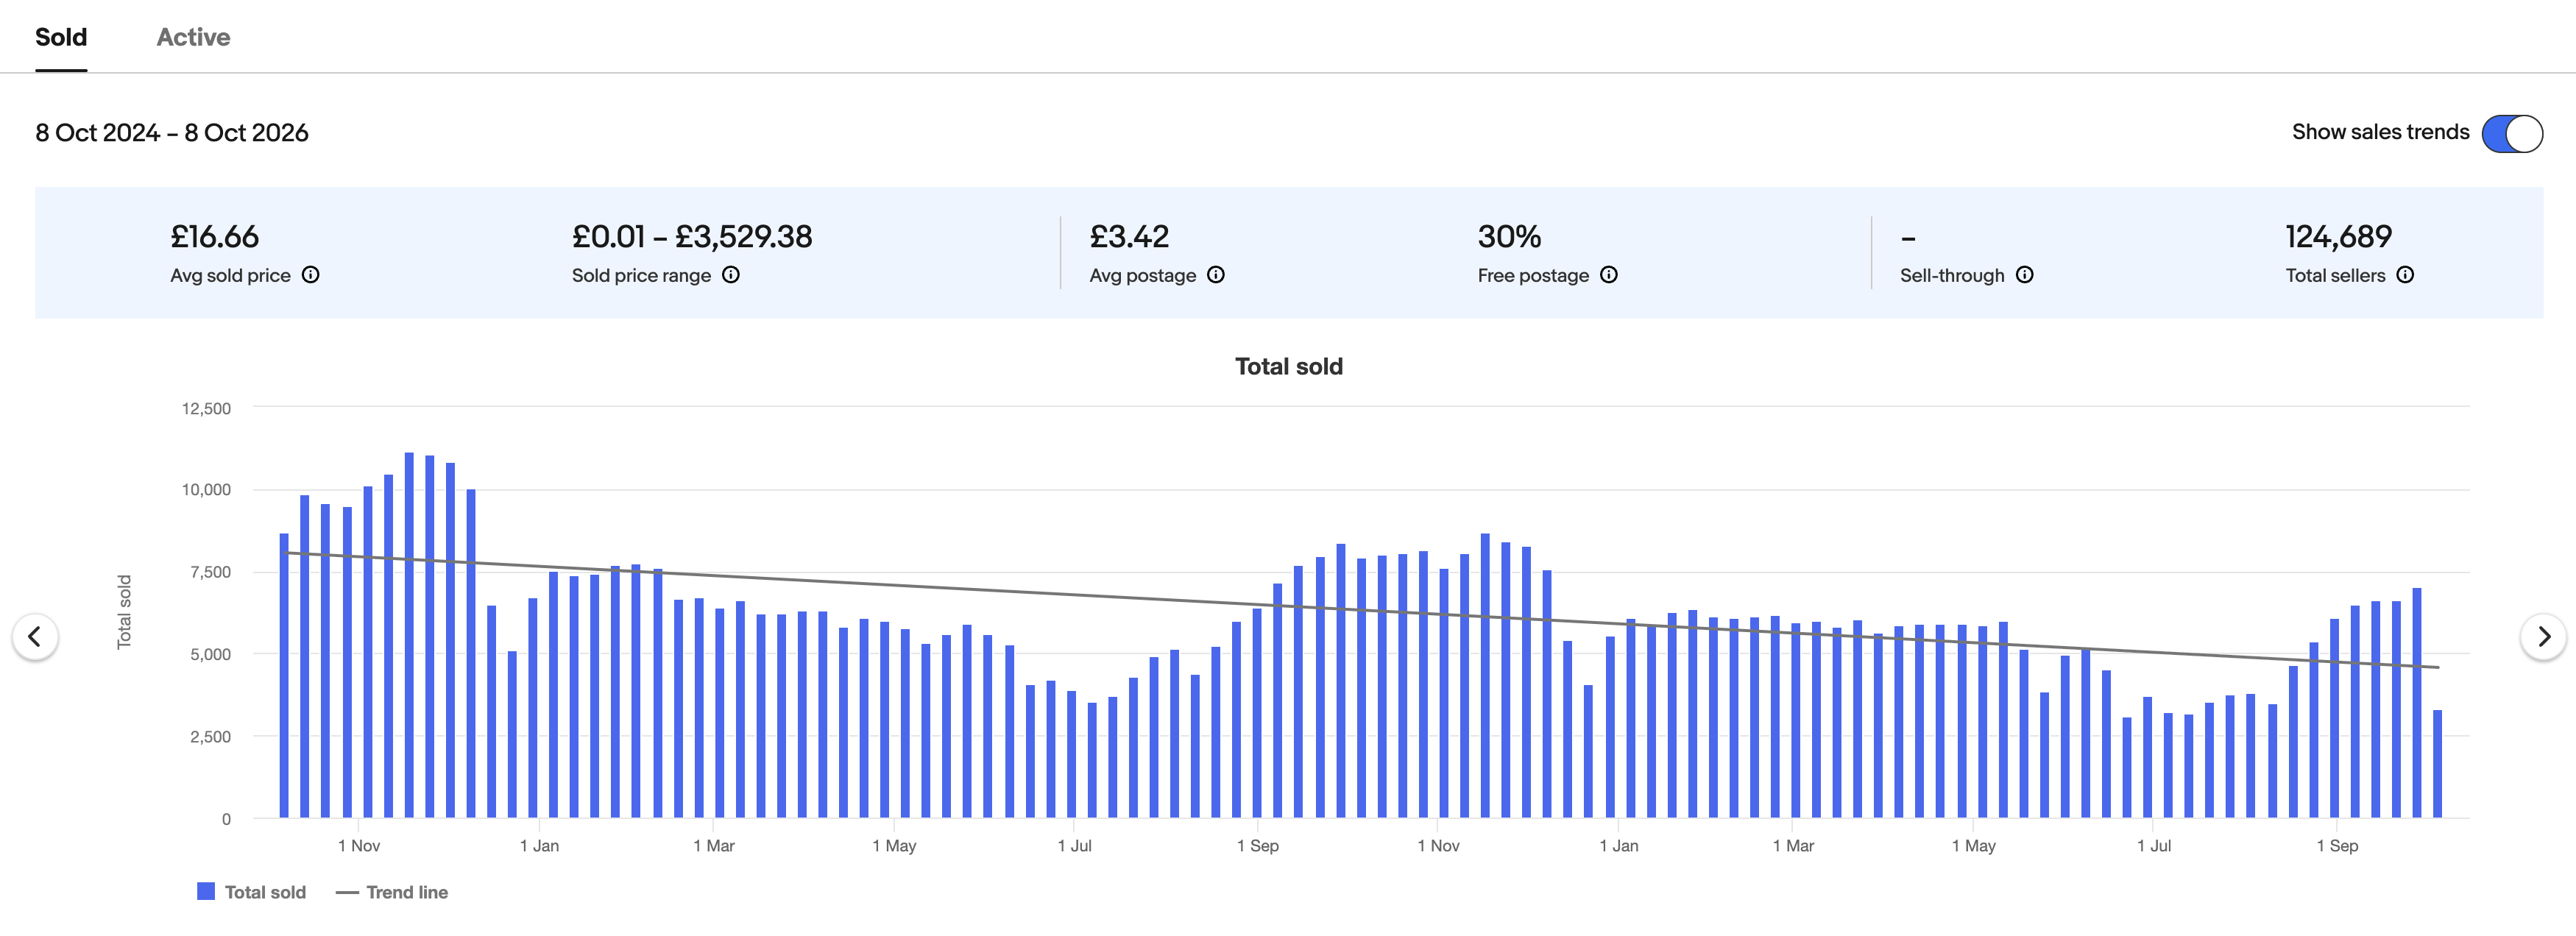Click the 12,500 y-axis label
Screen dimensions: 2576x936
(x=206, y=408)
